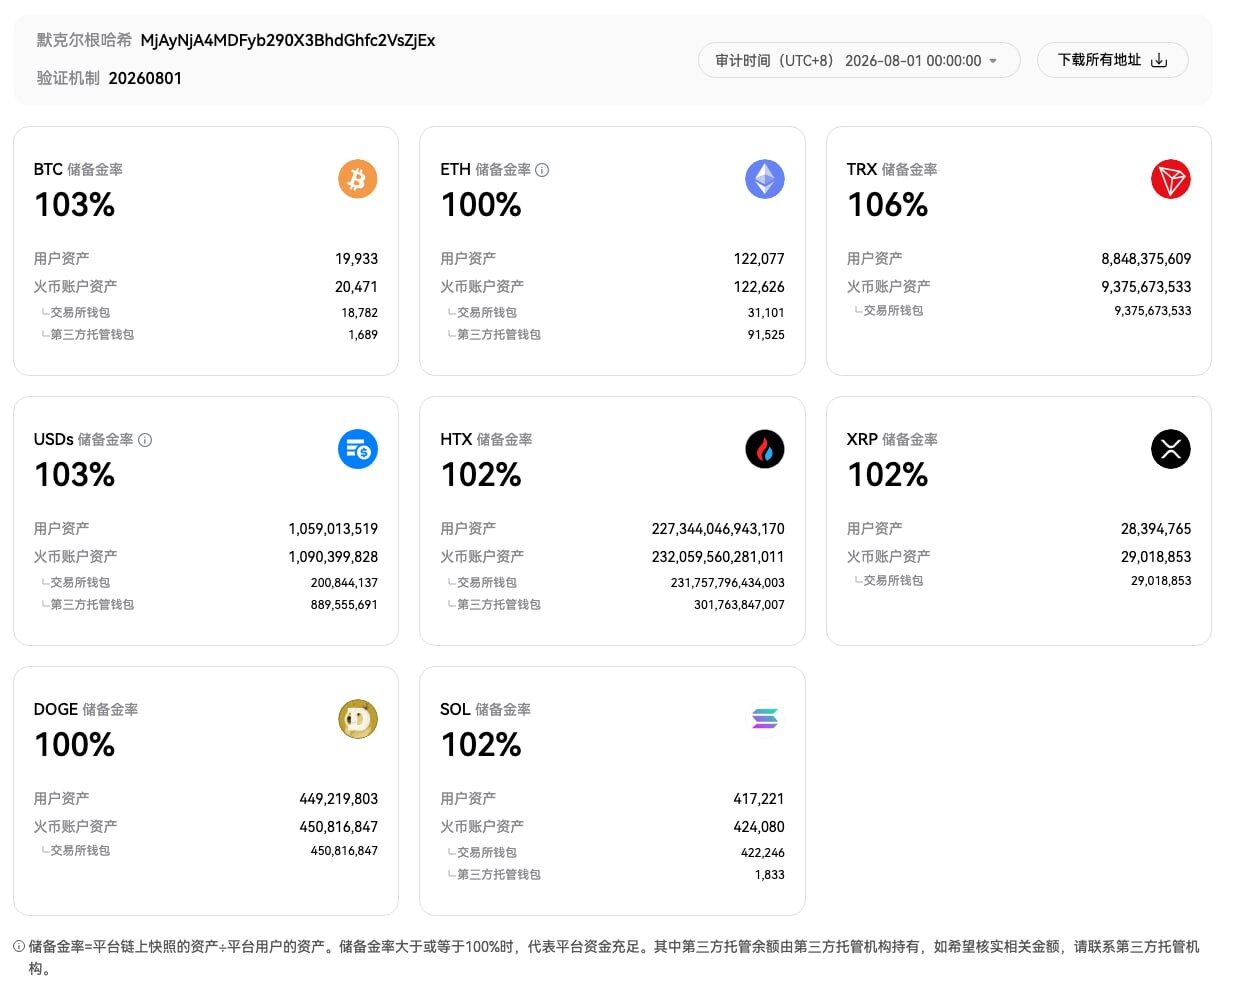Click BTC 第三方托管钱包 value 1,689
Image resolution: width=1238 pixels, height=992 pixels.
(363, 335)
